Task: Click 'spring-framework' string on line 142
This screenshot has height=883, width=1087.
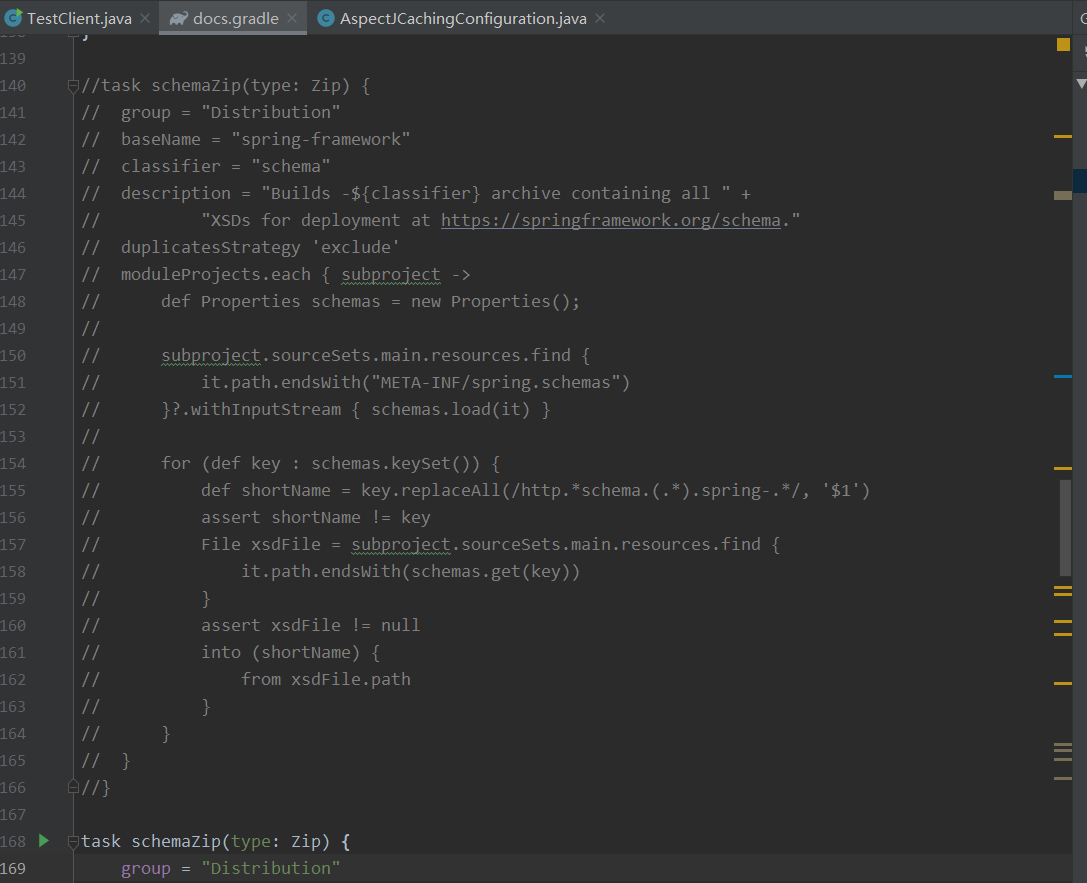Action: [x=320, y=139]
